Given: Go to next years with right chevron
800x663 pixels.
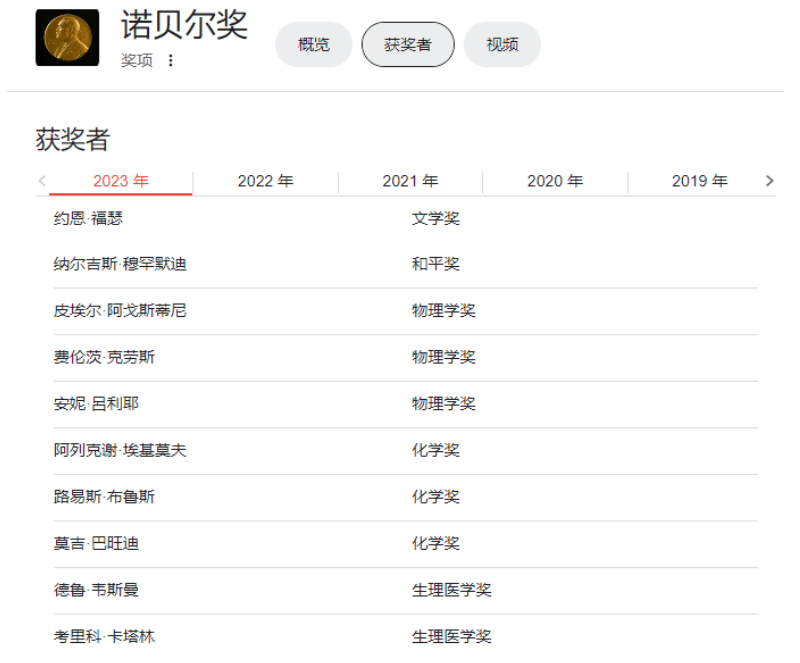Looking at the screenshot, I should 769,181.
